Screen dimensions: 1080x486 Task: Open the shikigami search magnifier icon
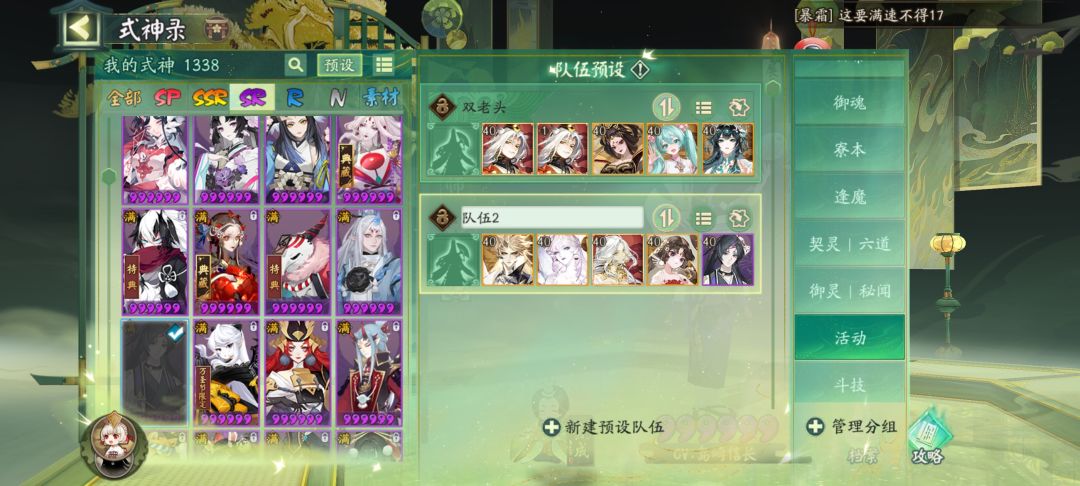coord(295,65)
